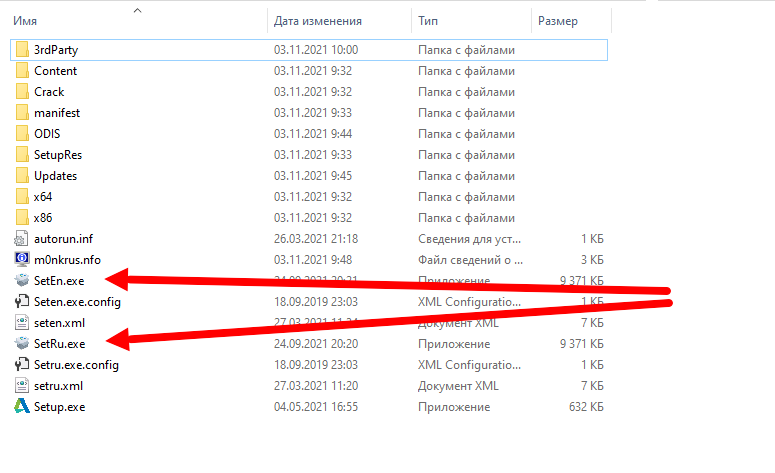Select the SetupRes folder name

58,155
